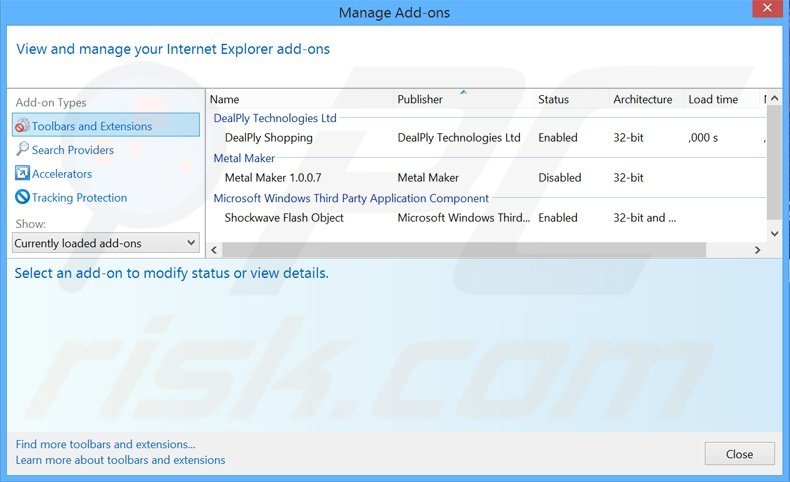Viewport: 790px width, 482px height.
Task: Click the Close button
Action: point(739,454)
